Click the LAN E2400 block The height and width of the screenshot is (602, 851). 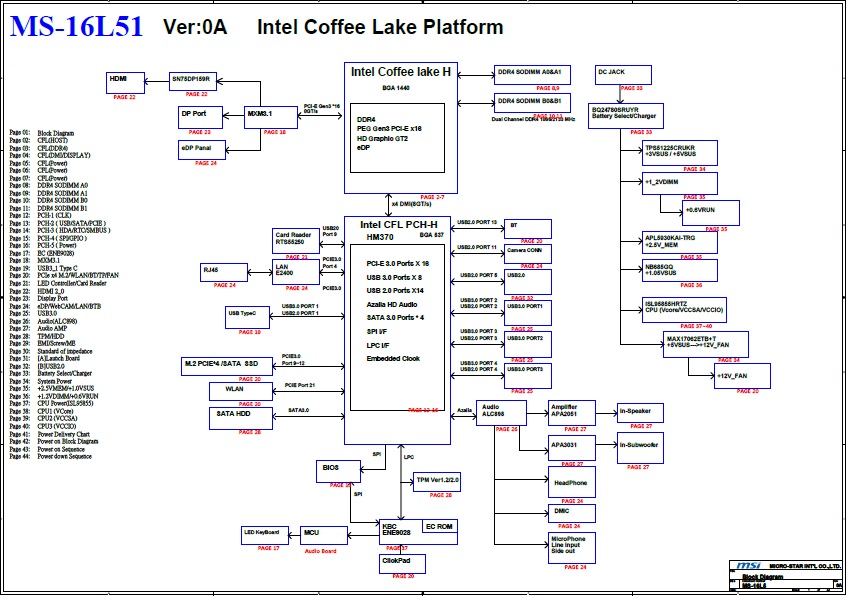(296, 273)
